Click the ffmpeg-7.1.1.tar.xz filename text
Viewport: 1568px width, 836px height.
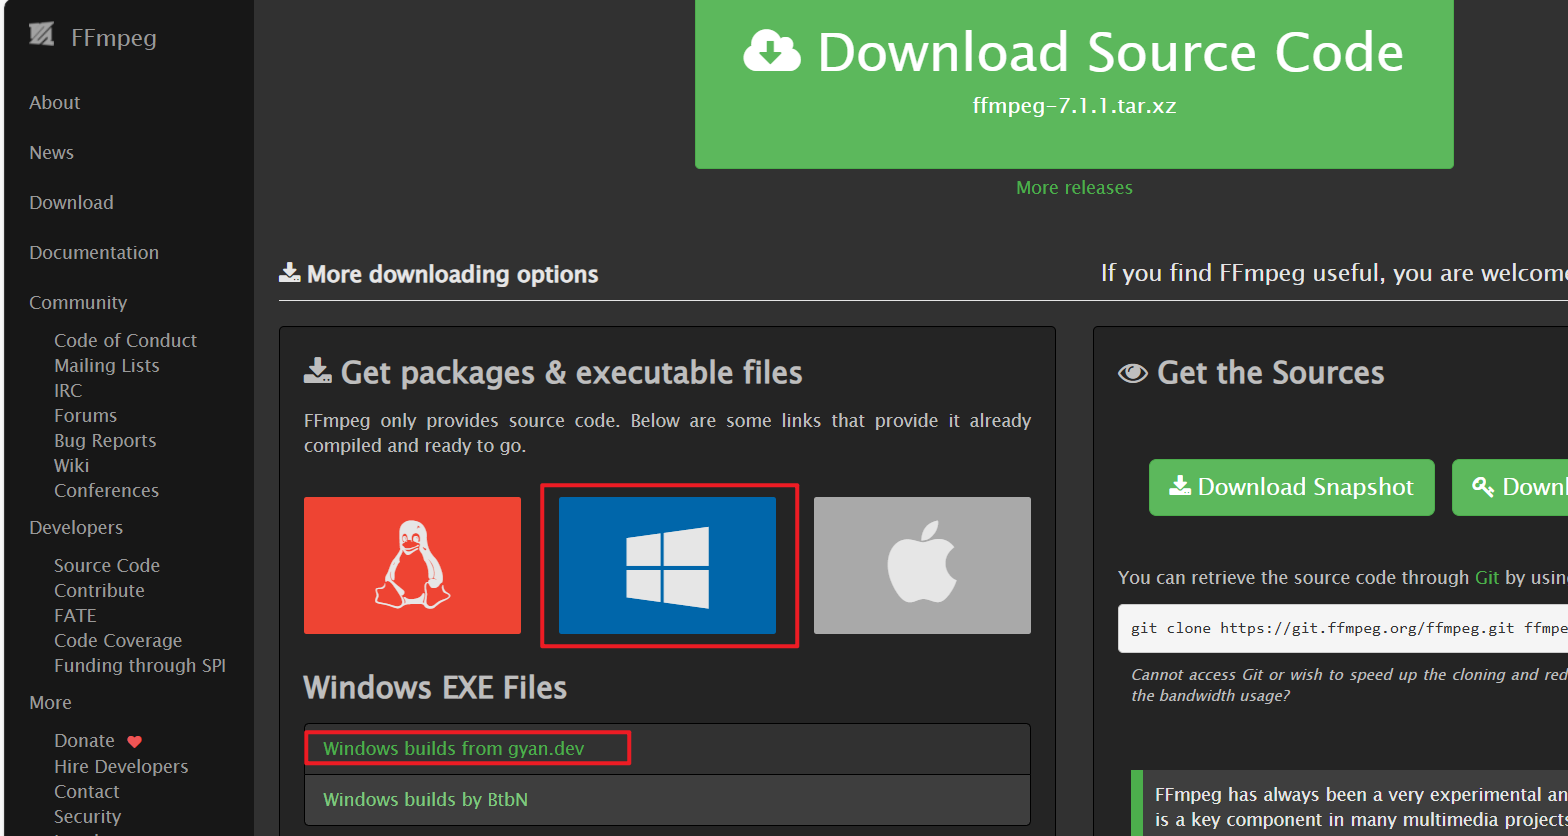[1074, 105]
